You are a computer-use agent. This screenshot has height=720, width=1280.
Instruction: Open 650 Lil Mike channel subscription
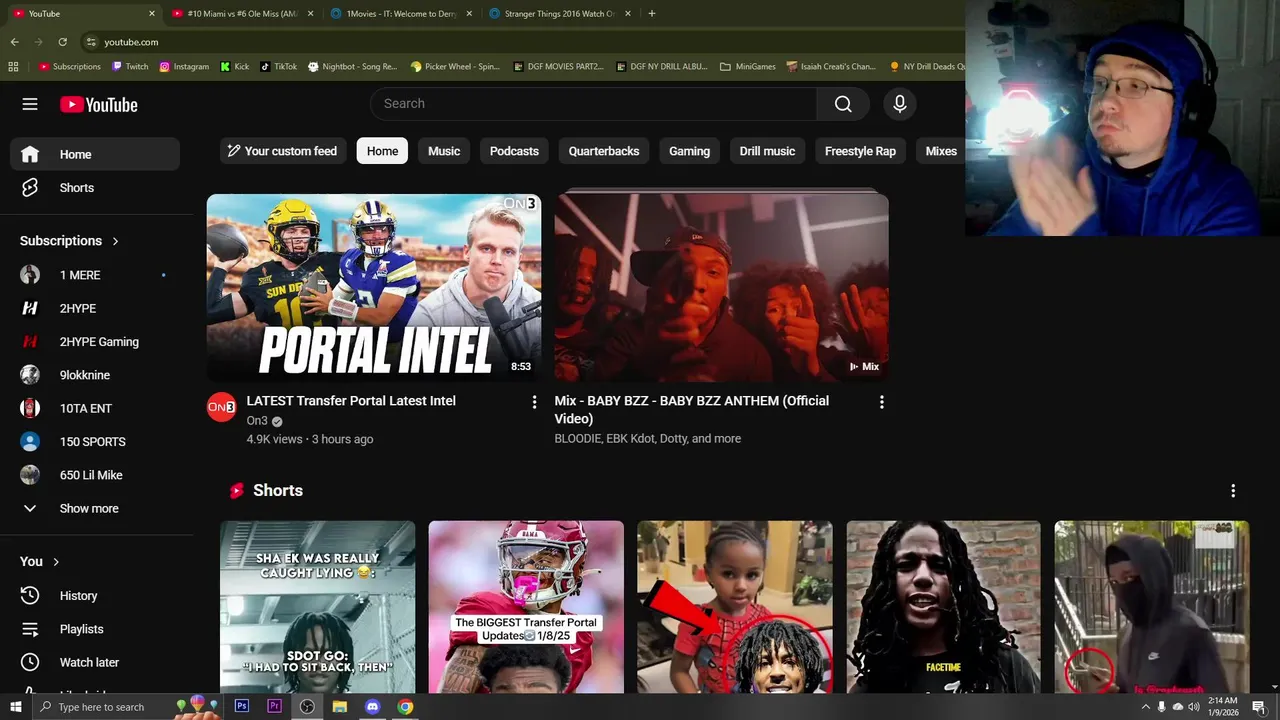[95, 475]
